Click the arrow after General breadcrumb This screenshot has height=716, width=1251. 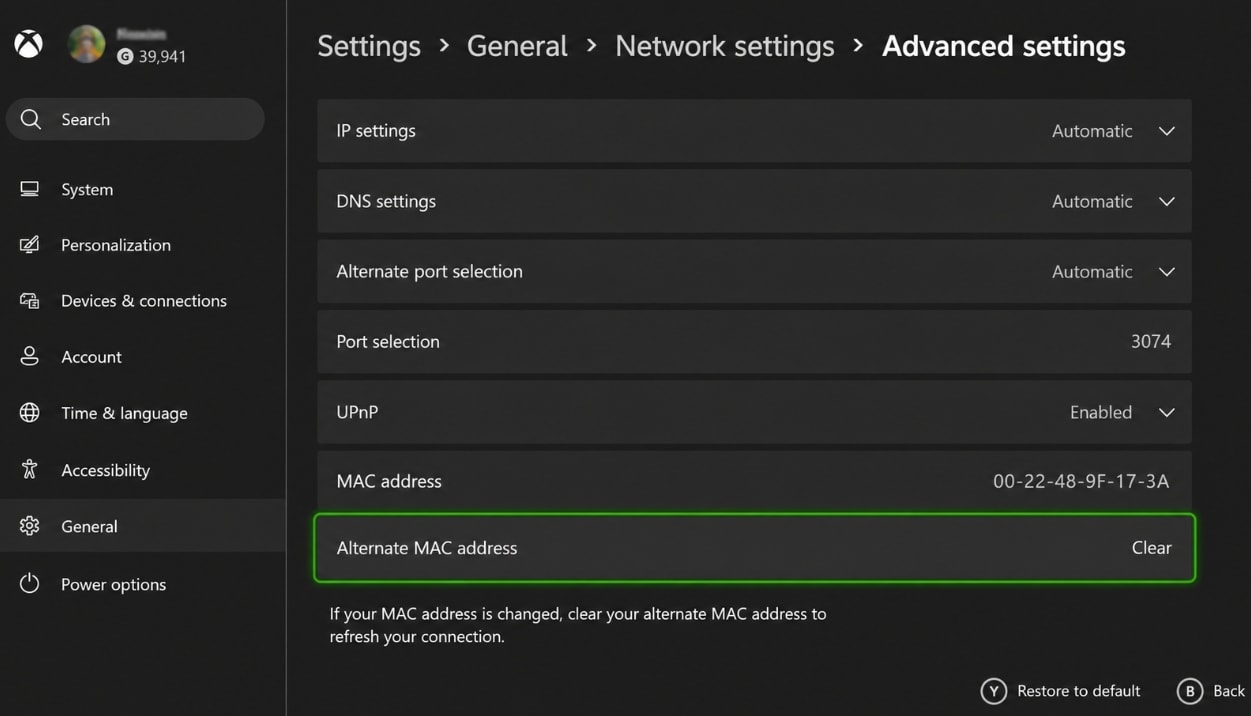pos(591,46)
